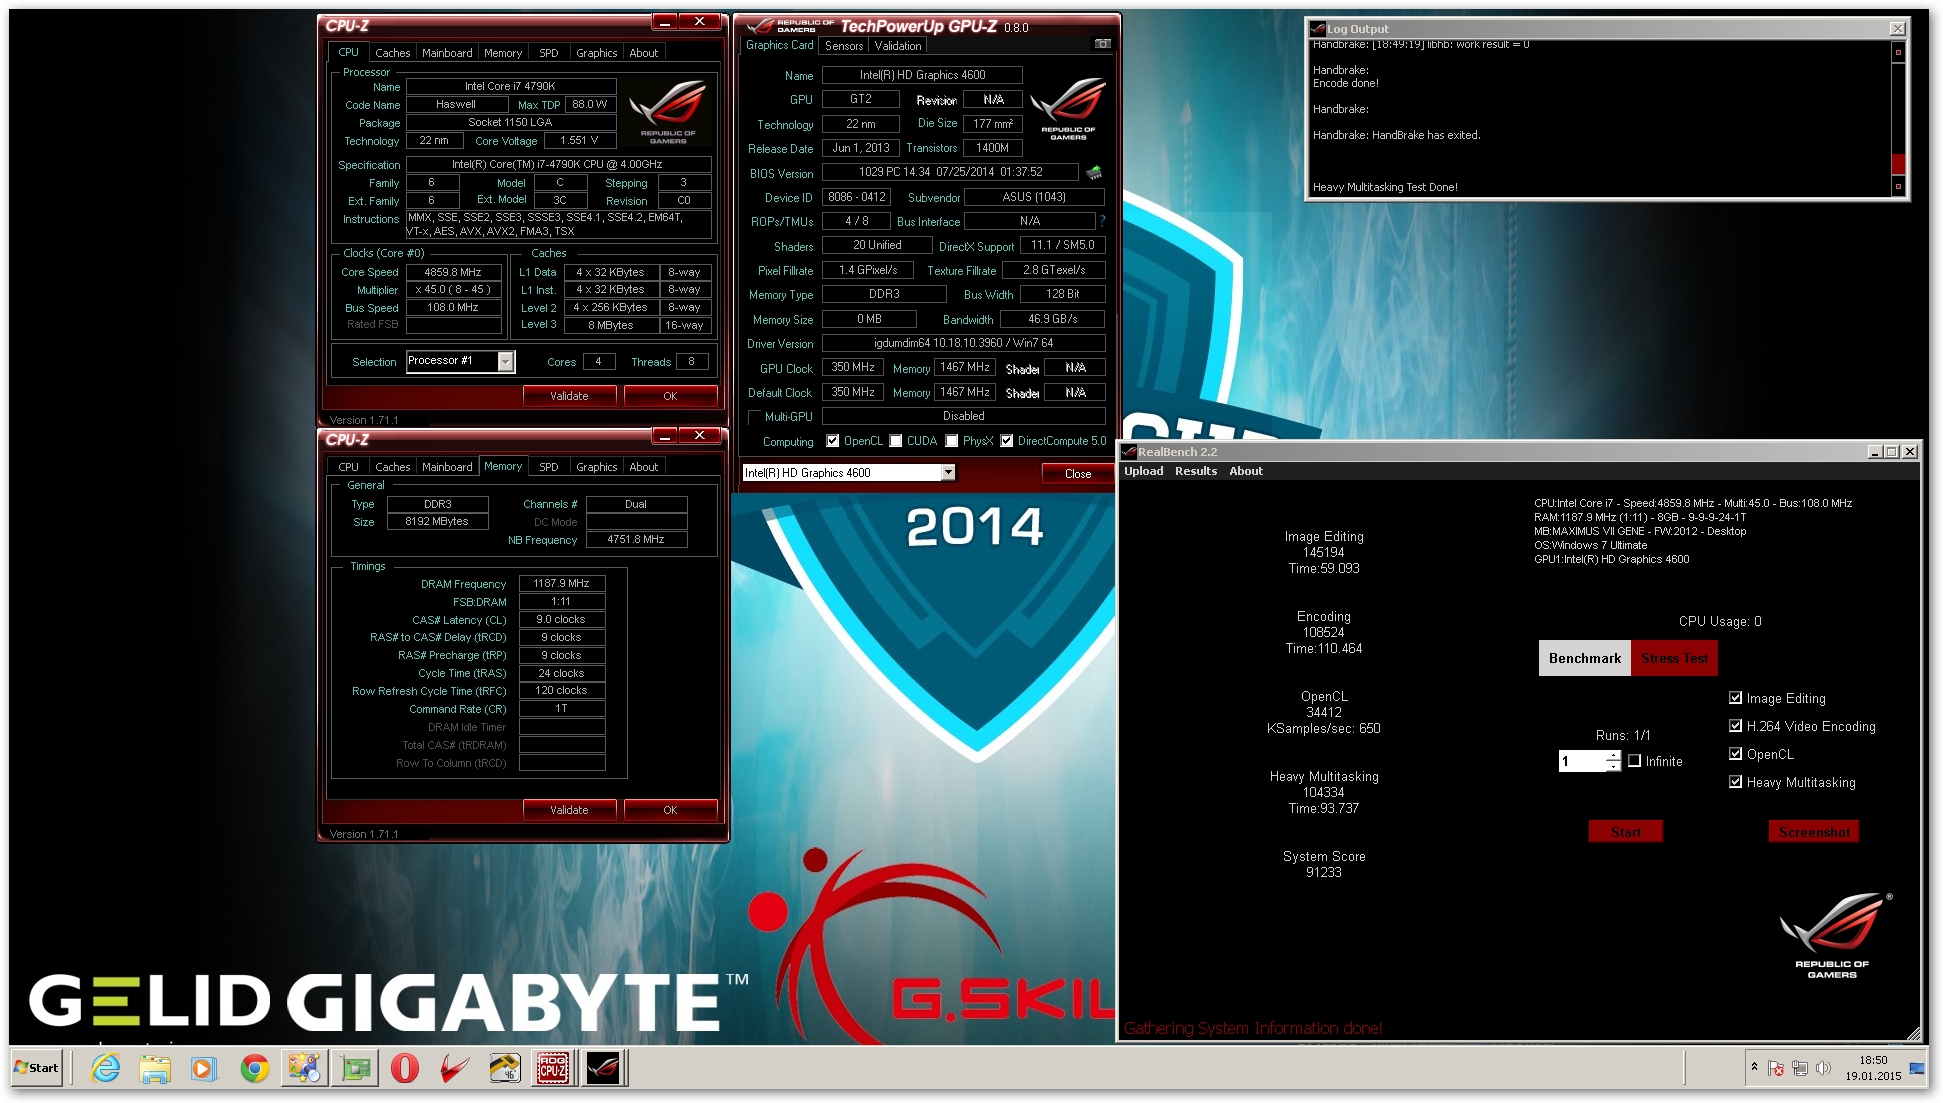Click OK in lower CPU-Z memory window
1943x1103 pixels.
click(x=670, y=810)
